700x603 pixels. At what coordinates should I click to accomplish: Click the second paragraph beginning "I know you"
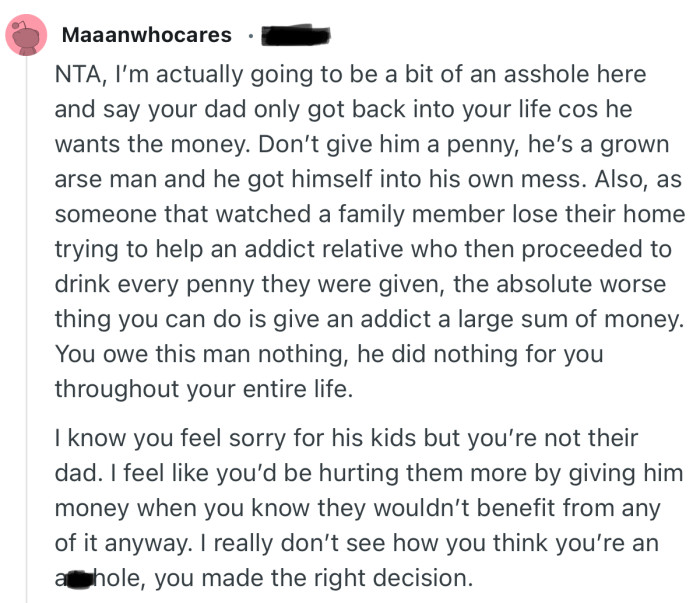click(360, 508)
